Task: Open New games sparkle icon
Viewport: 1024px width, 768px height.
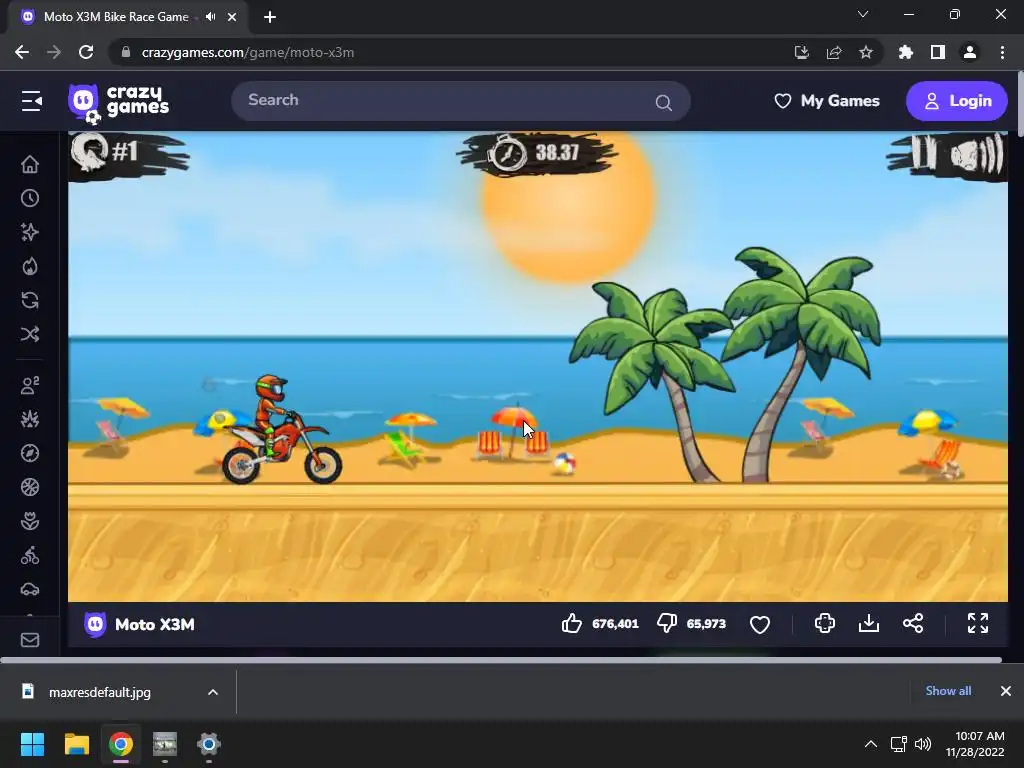Action: [30, 232]
